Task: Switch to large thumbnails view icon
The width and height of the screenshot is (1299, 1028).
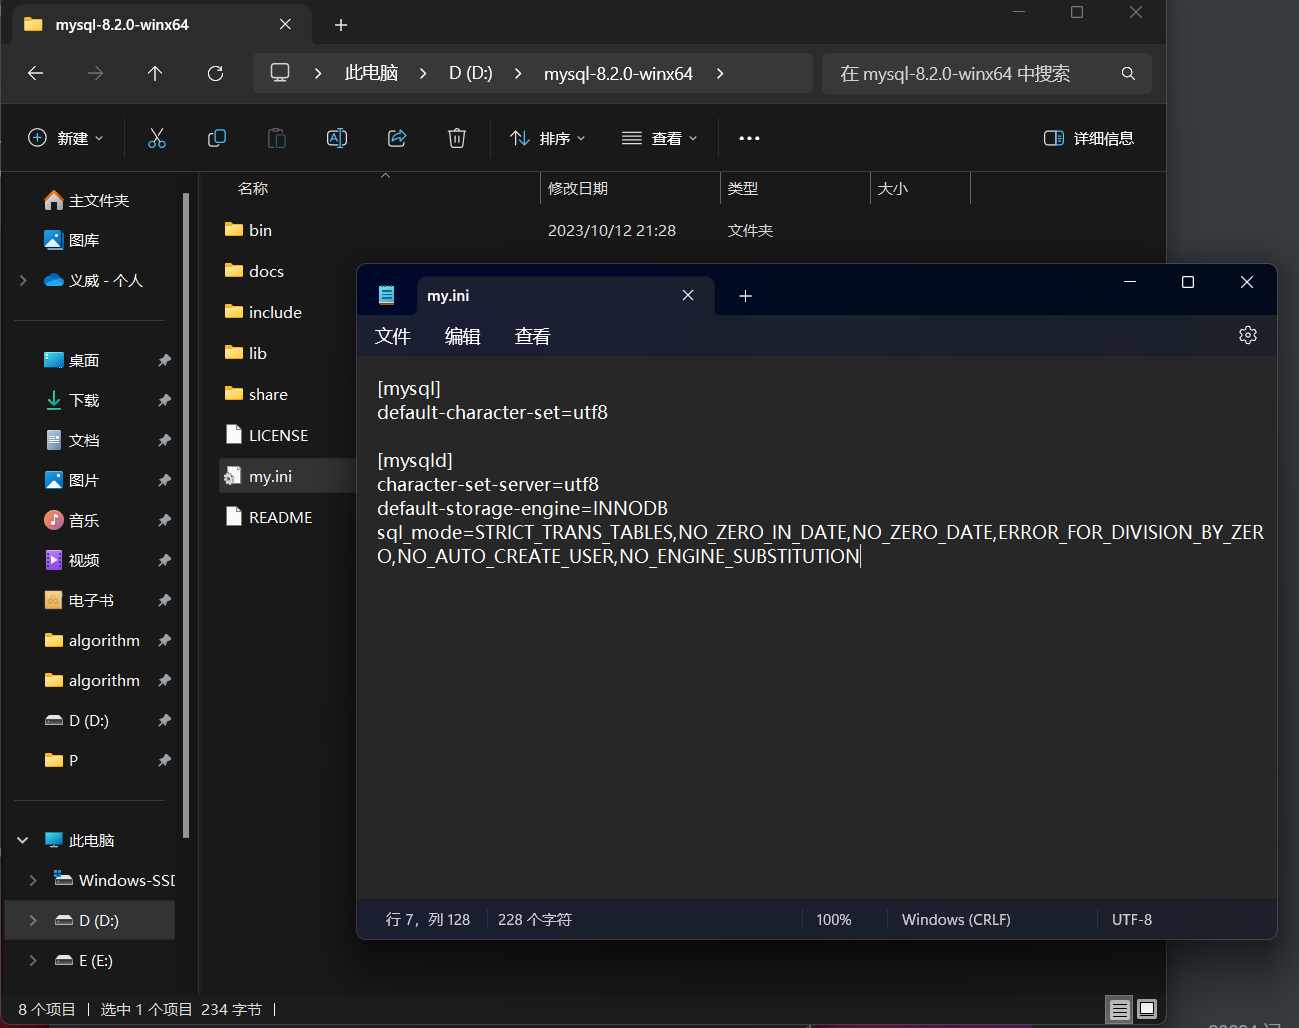Action: [1147, 1009]
